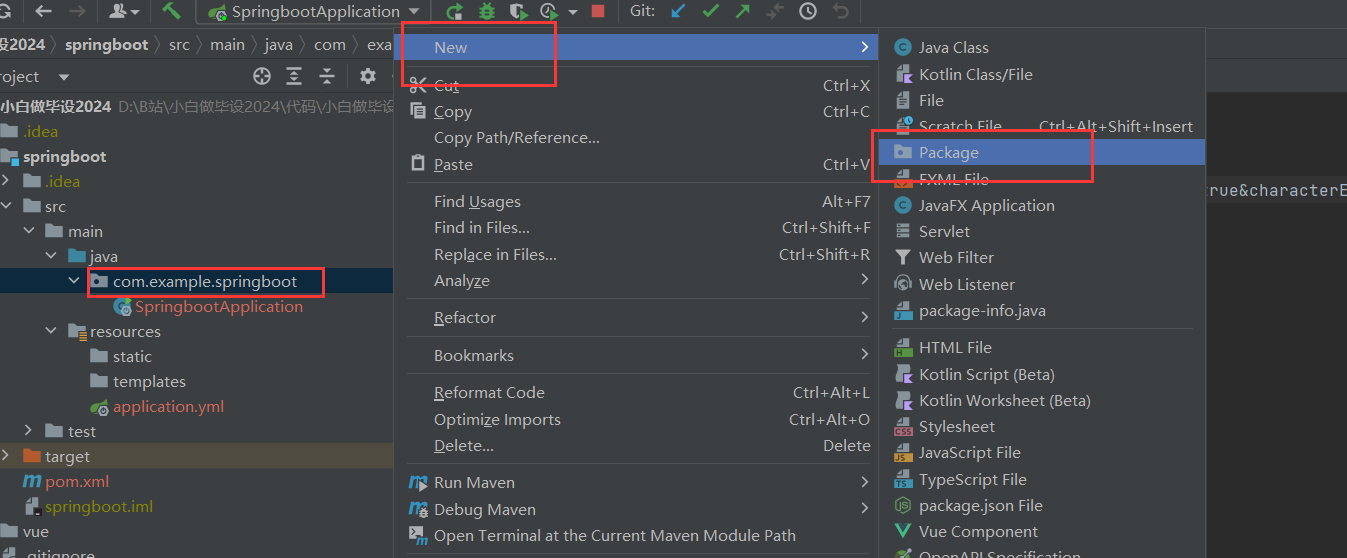The image size is (1347, 558).
Task: Select application.yml file in tree
Action: [x=168, y=406]
